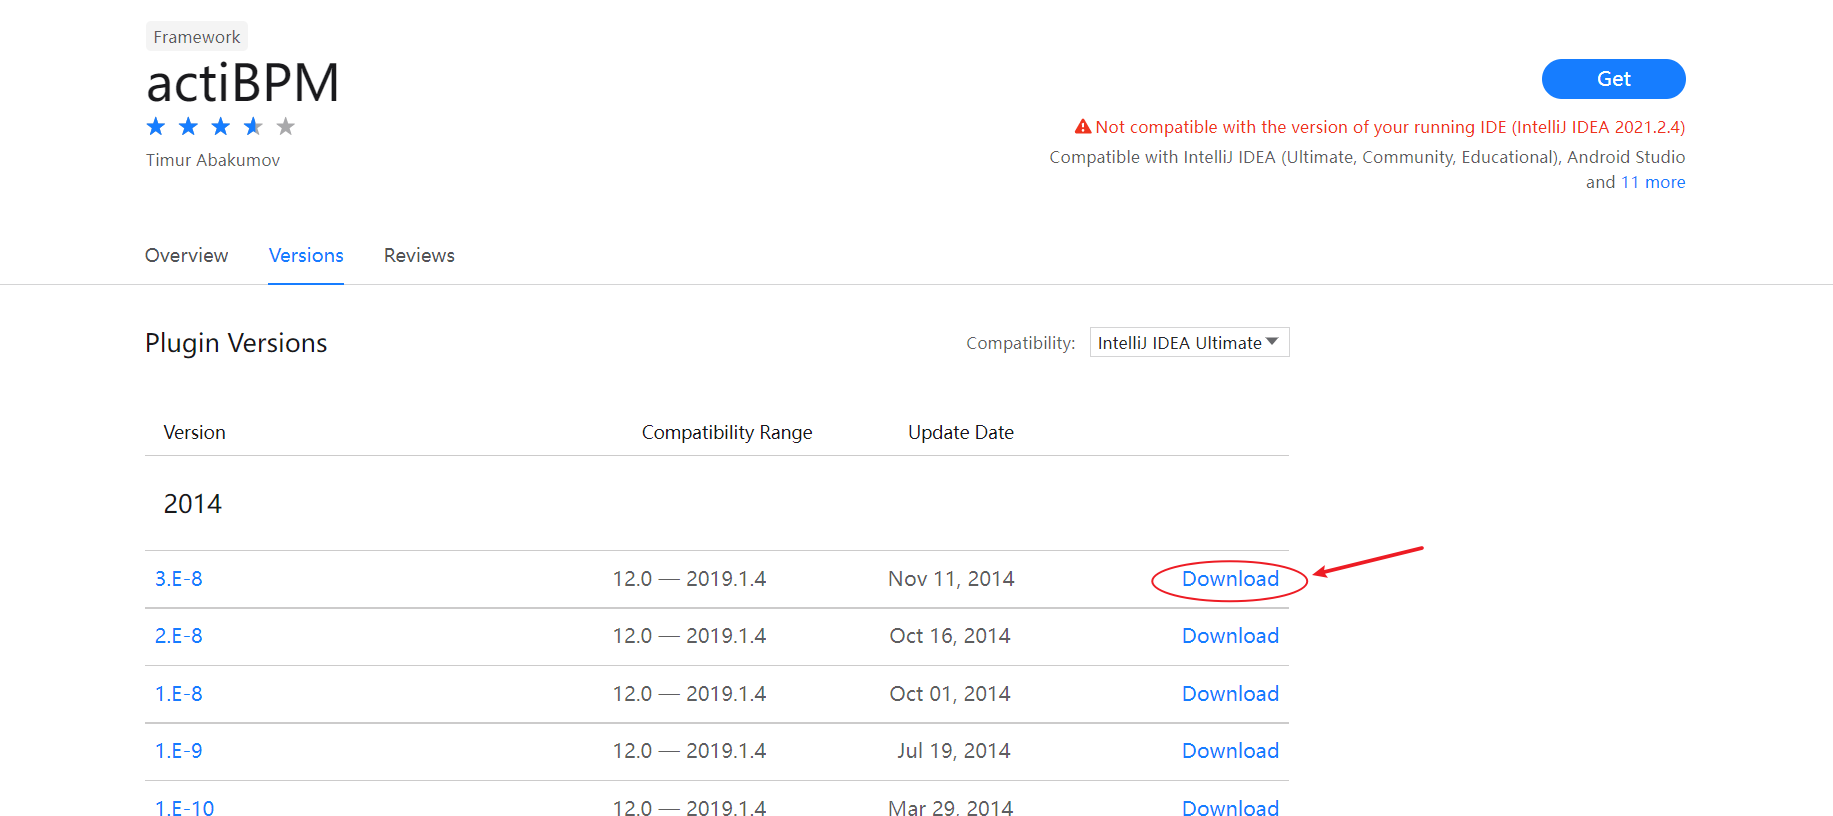Download version 1.E-8

pos(1230,694)
